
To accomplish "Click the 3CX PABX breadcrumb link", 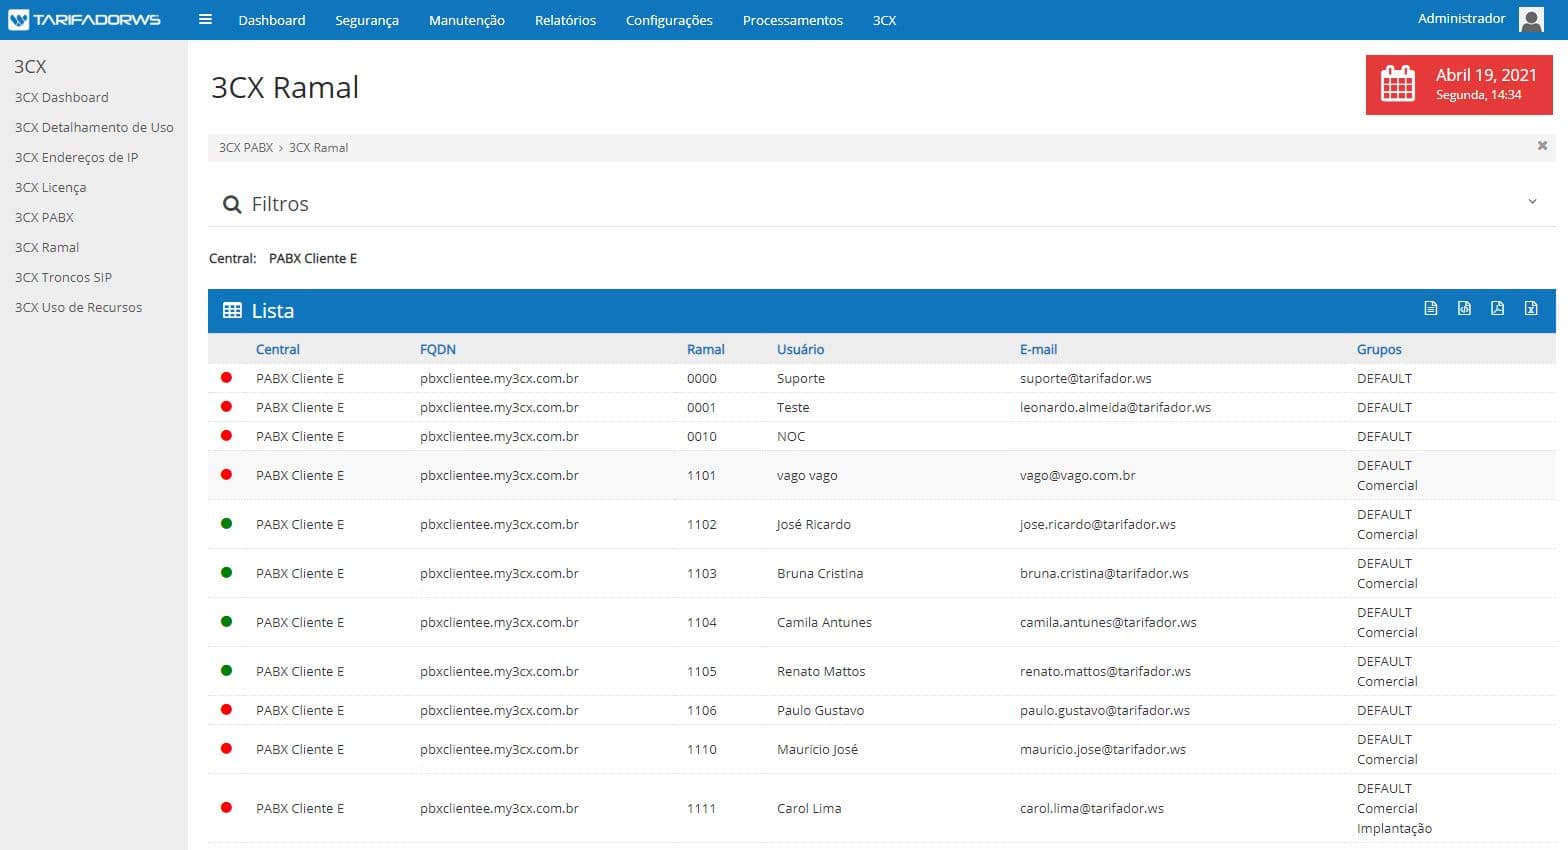I will (x=246, y=147).
